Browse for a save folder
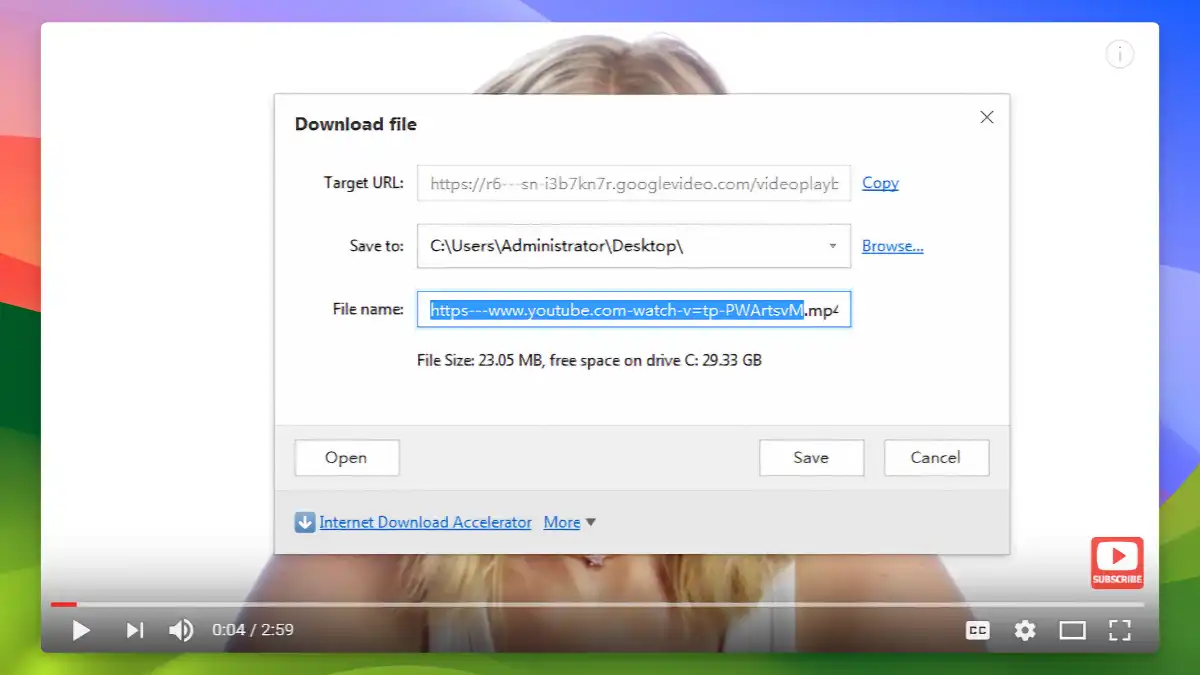 coord(892,245)
